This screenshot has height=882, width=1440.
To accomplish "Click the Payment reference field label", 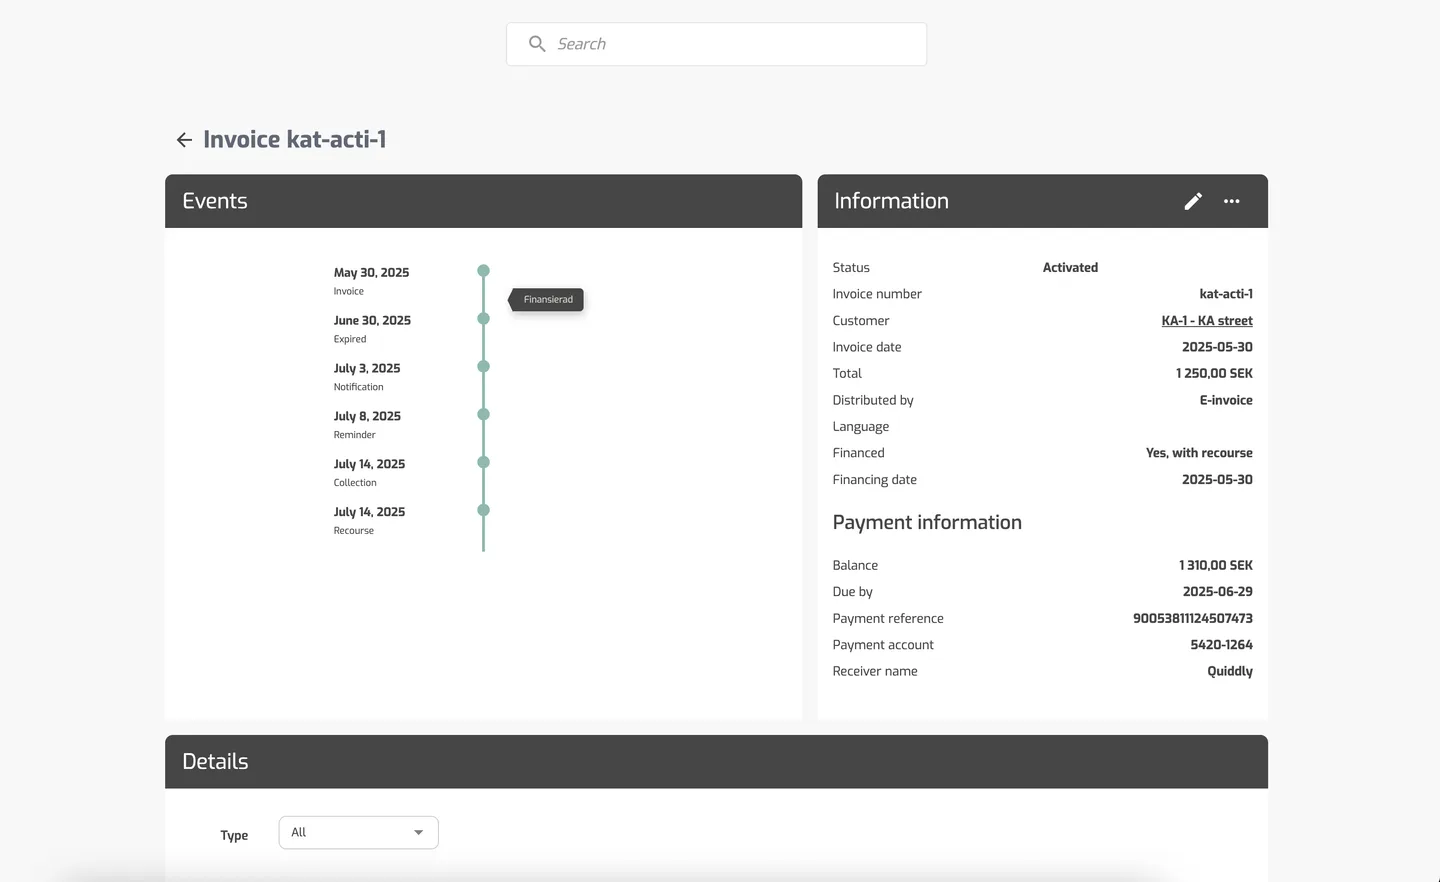I will [888, 619].
